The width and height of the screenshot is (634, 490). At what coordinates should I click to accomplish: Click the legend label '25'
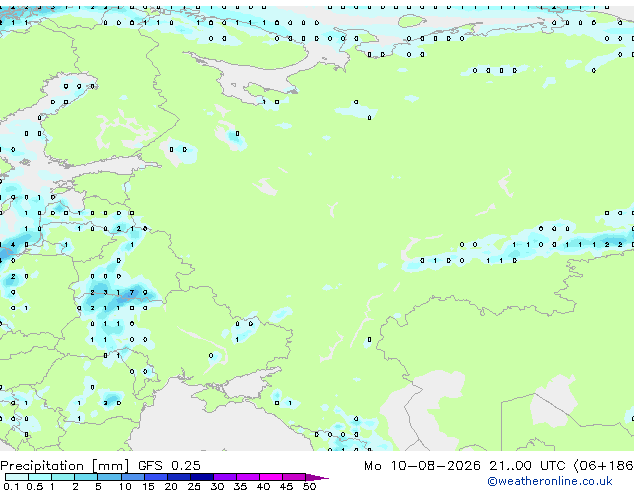[194, 486]
